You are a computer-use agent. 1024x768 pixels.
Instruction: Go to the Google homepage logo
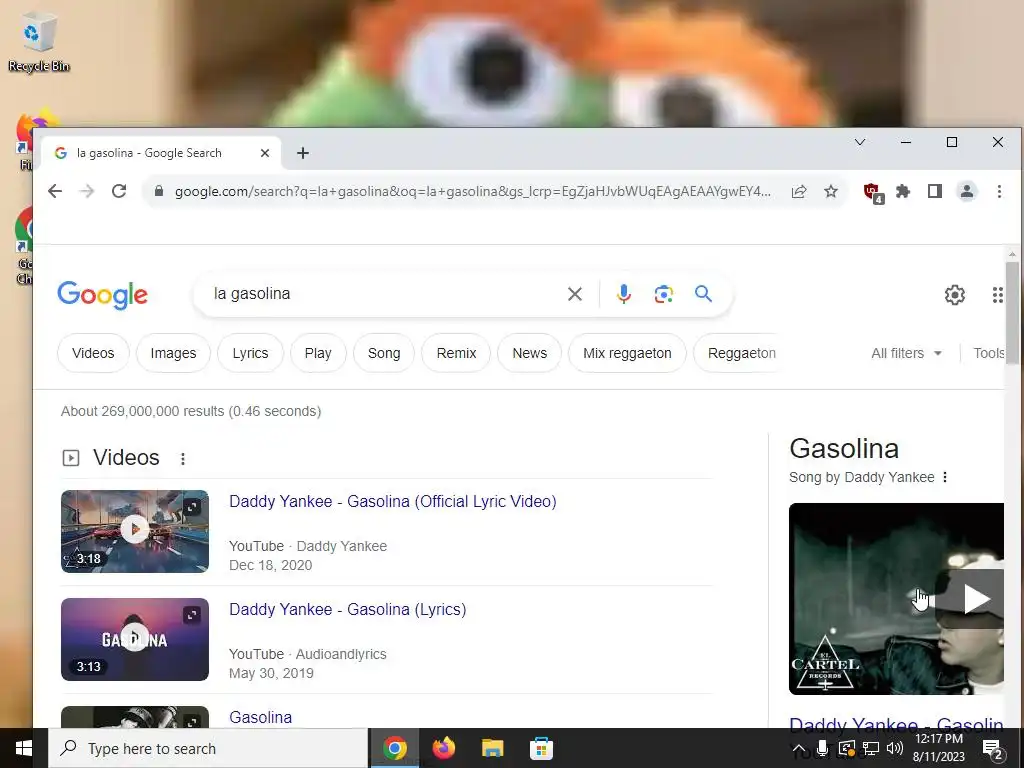103,295
